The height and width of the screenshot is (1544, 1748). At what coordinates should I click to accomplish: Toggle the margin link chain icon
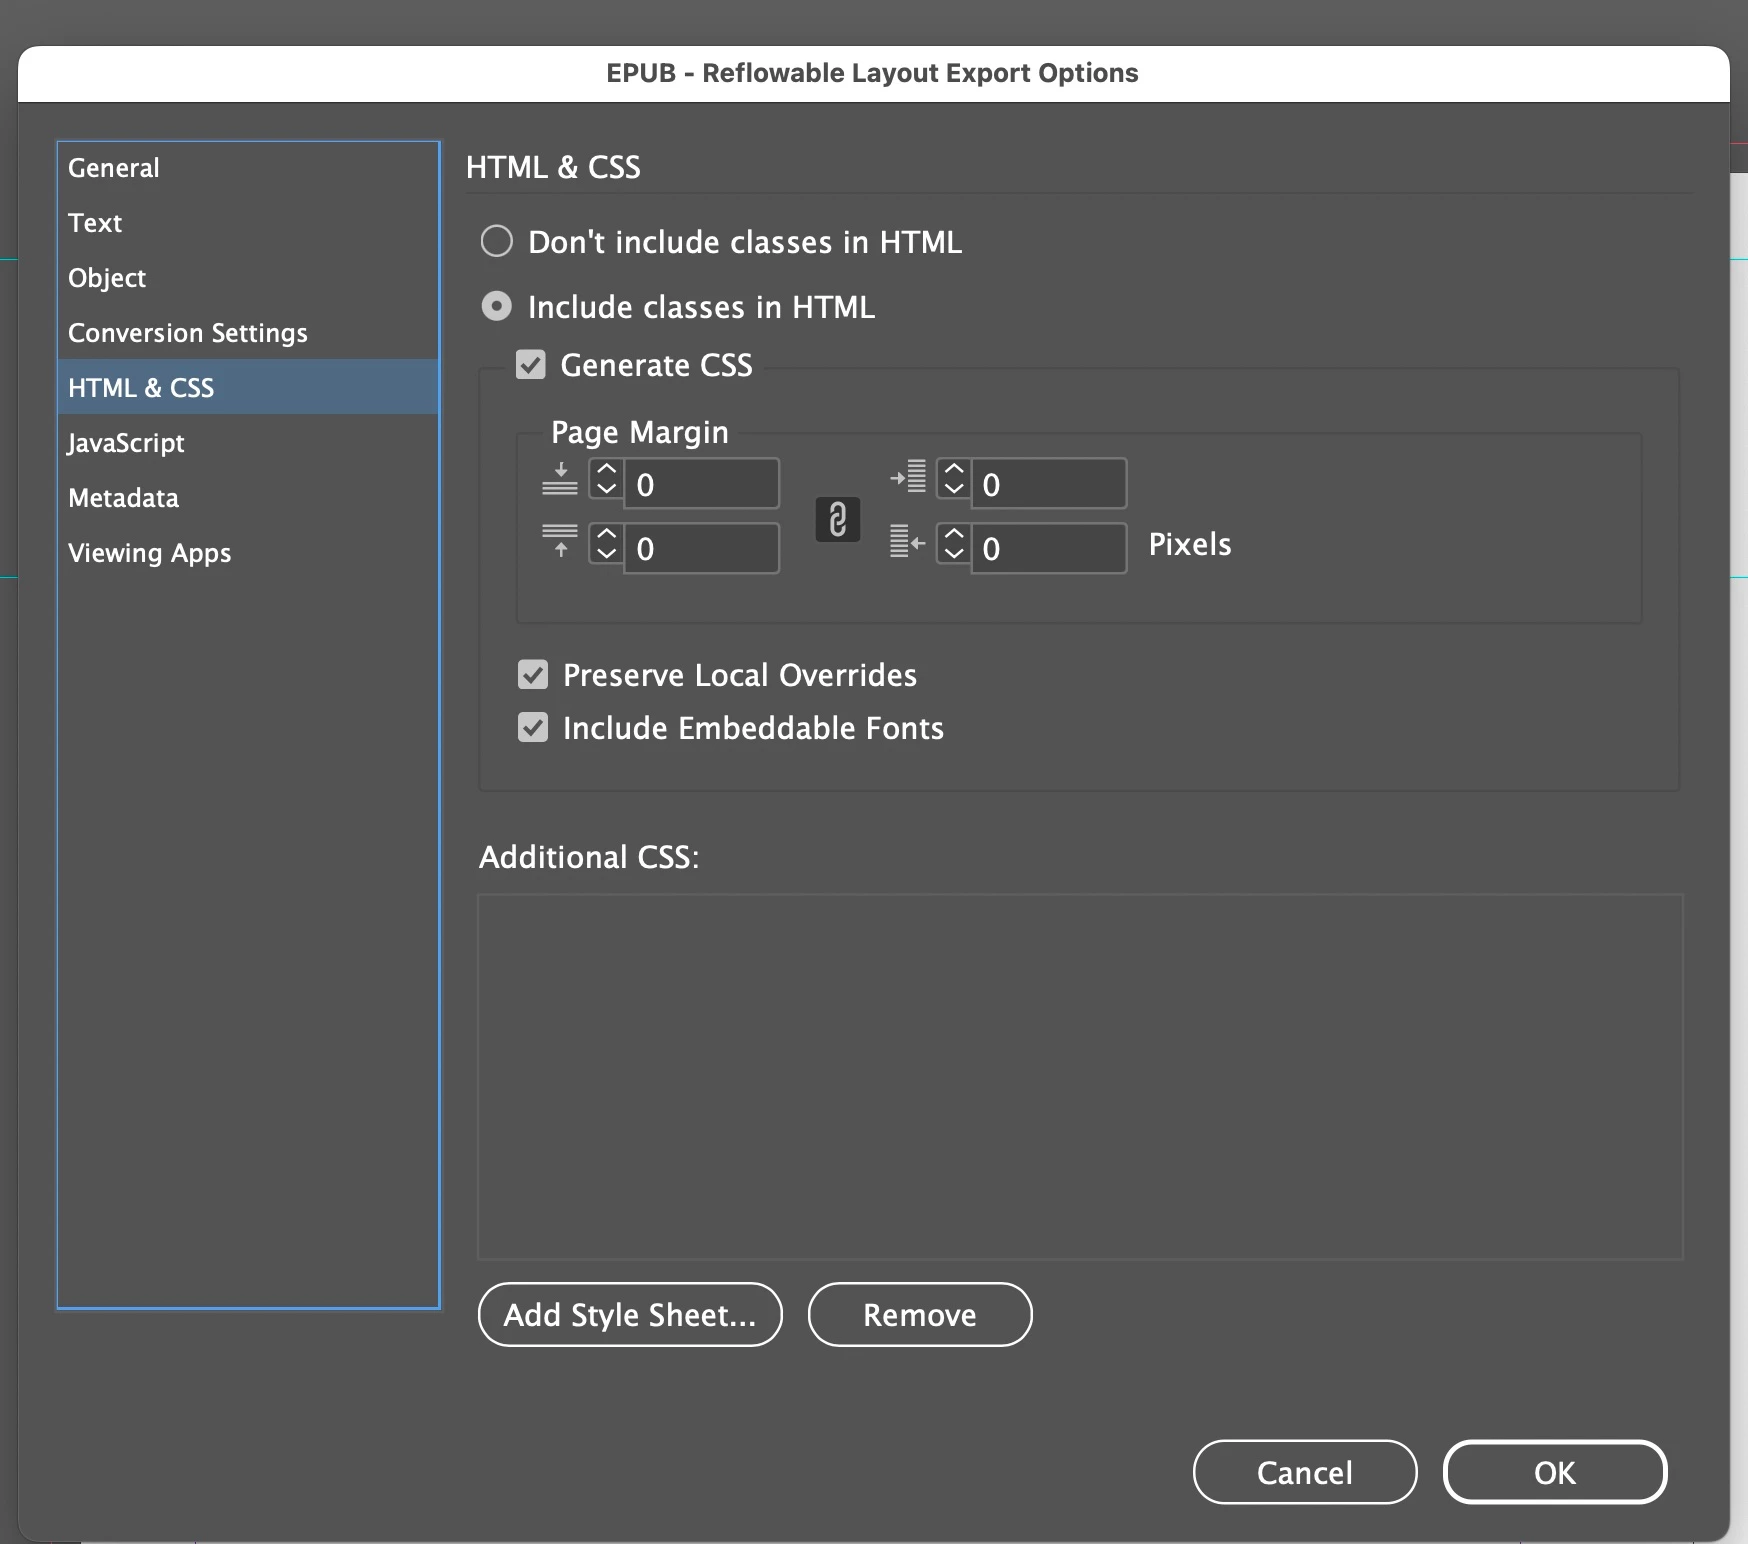[x=838, y=519]
